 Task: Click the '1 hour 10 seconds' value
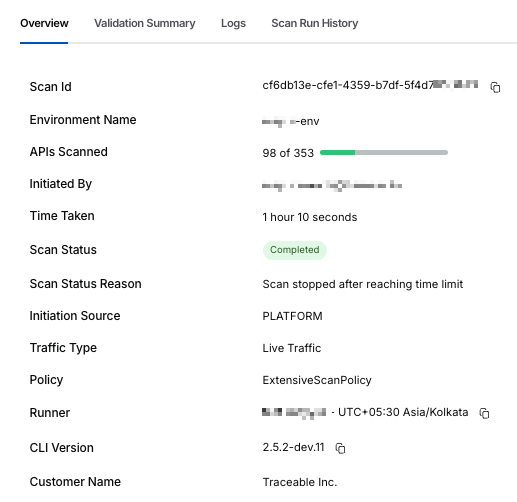pyautogui.click(x=310, y=217)
